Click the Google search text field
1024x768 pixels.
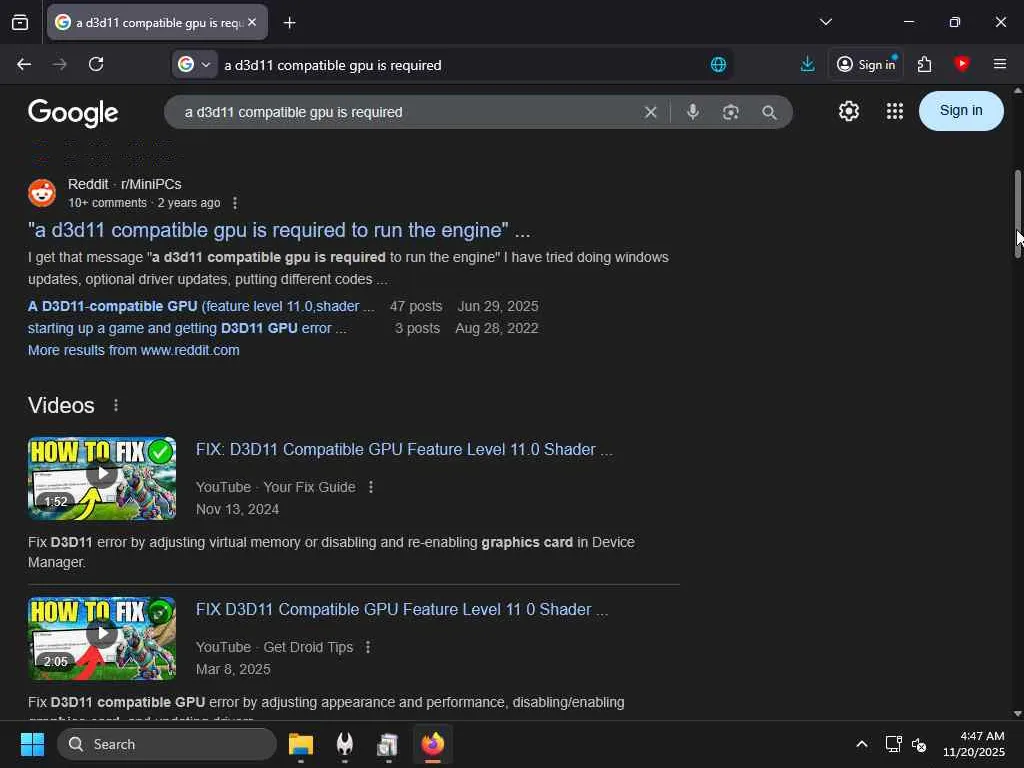[405, 112]
